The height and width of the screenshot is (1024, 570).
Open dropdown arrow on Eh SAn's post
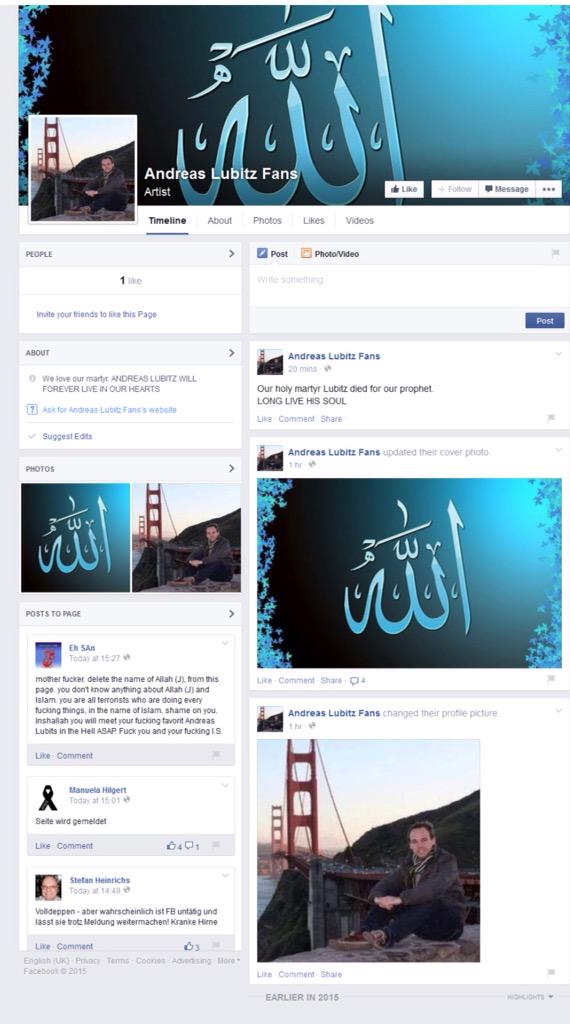point(225,644)
